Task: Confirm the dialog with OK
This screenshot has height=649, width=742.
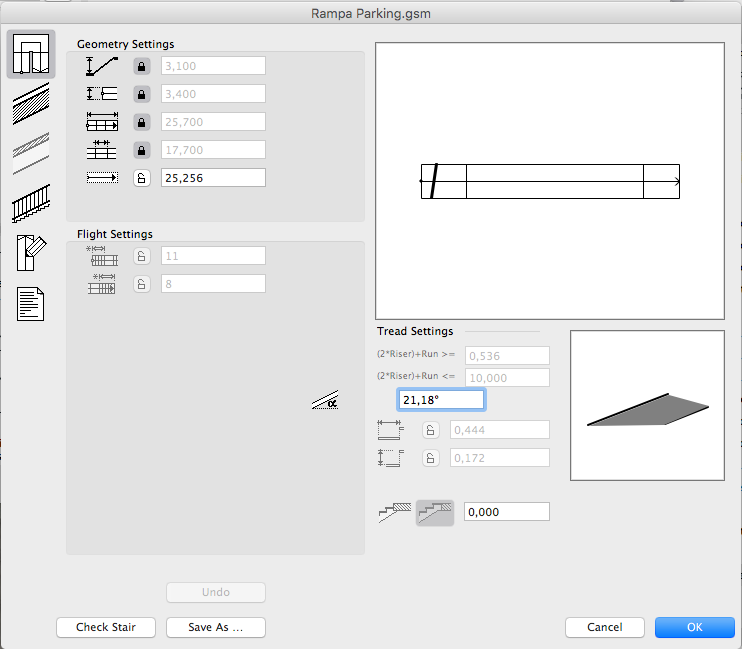Action: pos(695,627)
